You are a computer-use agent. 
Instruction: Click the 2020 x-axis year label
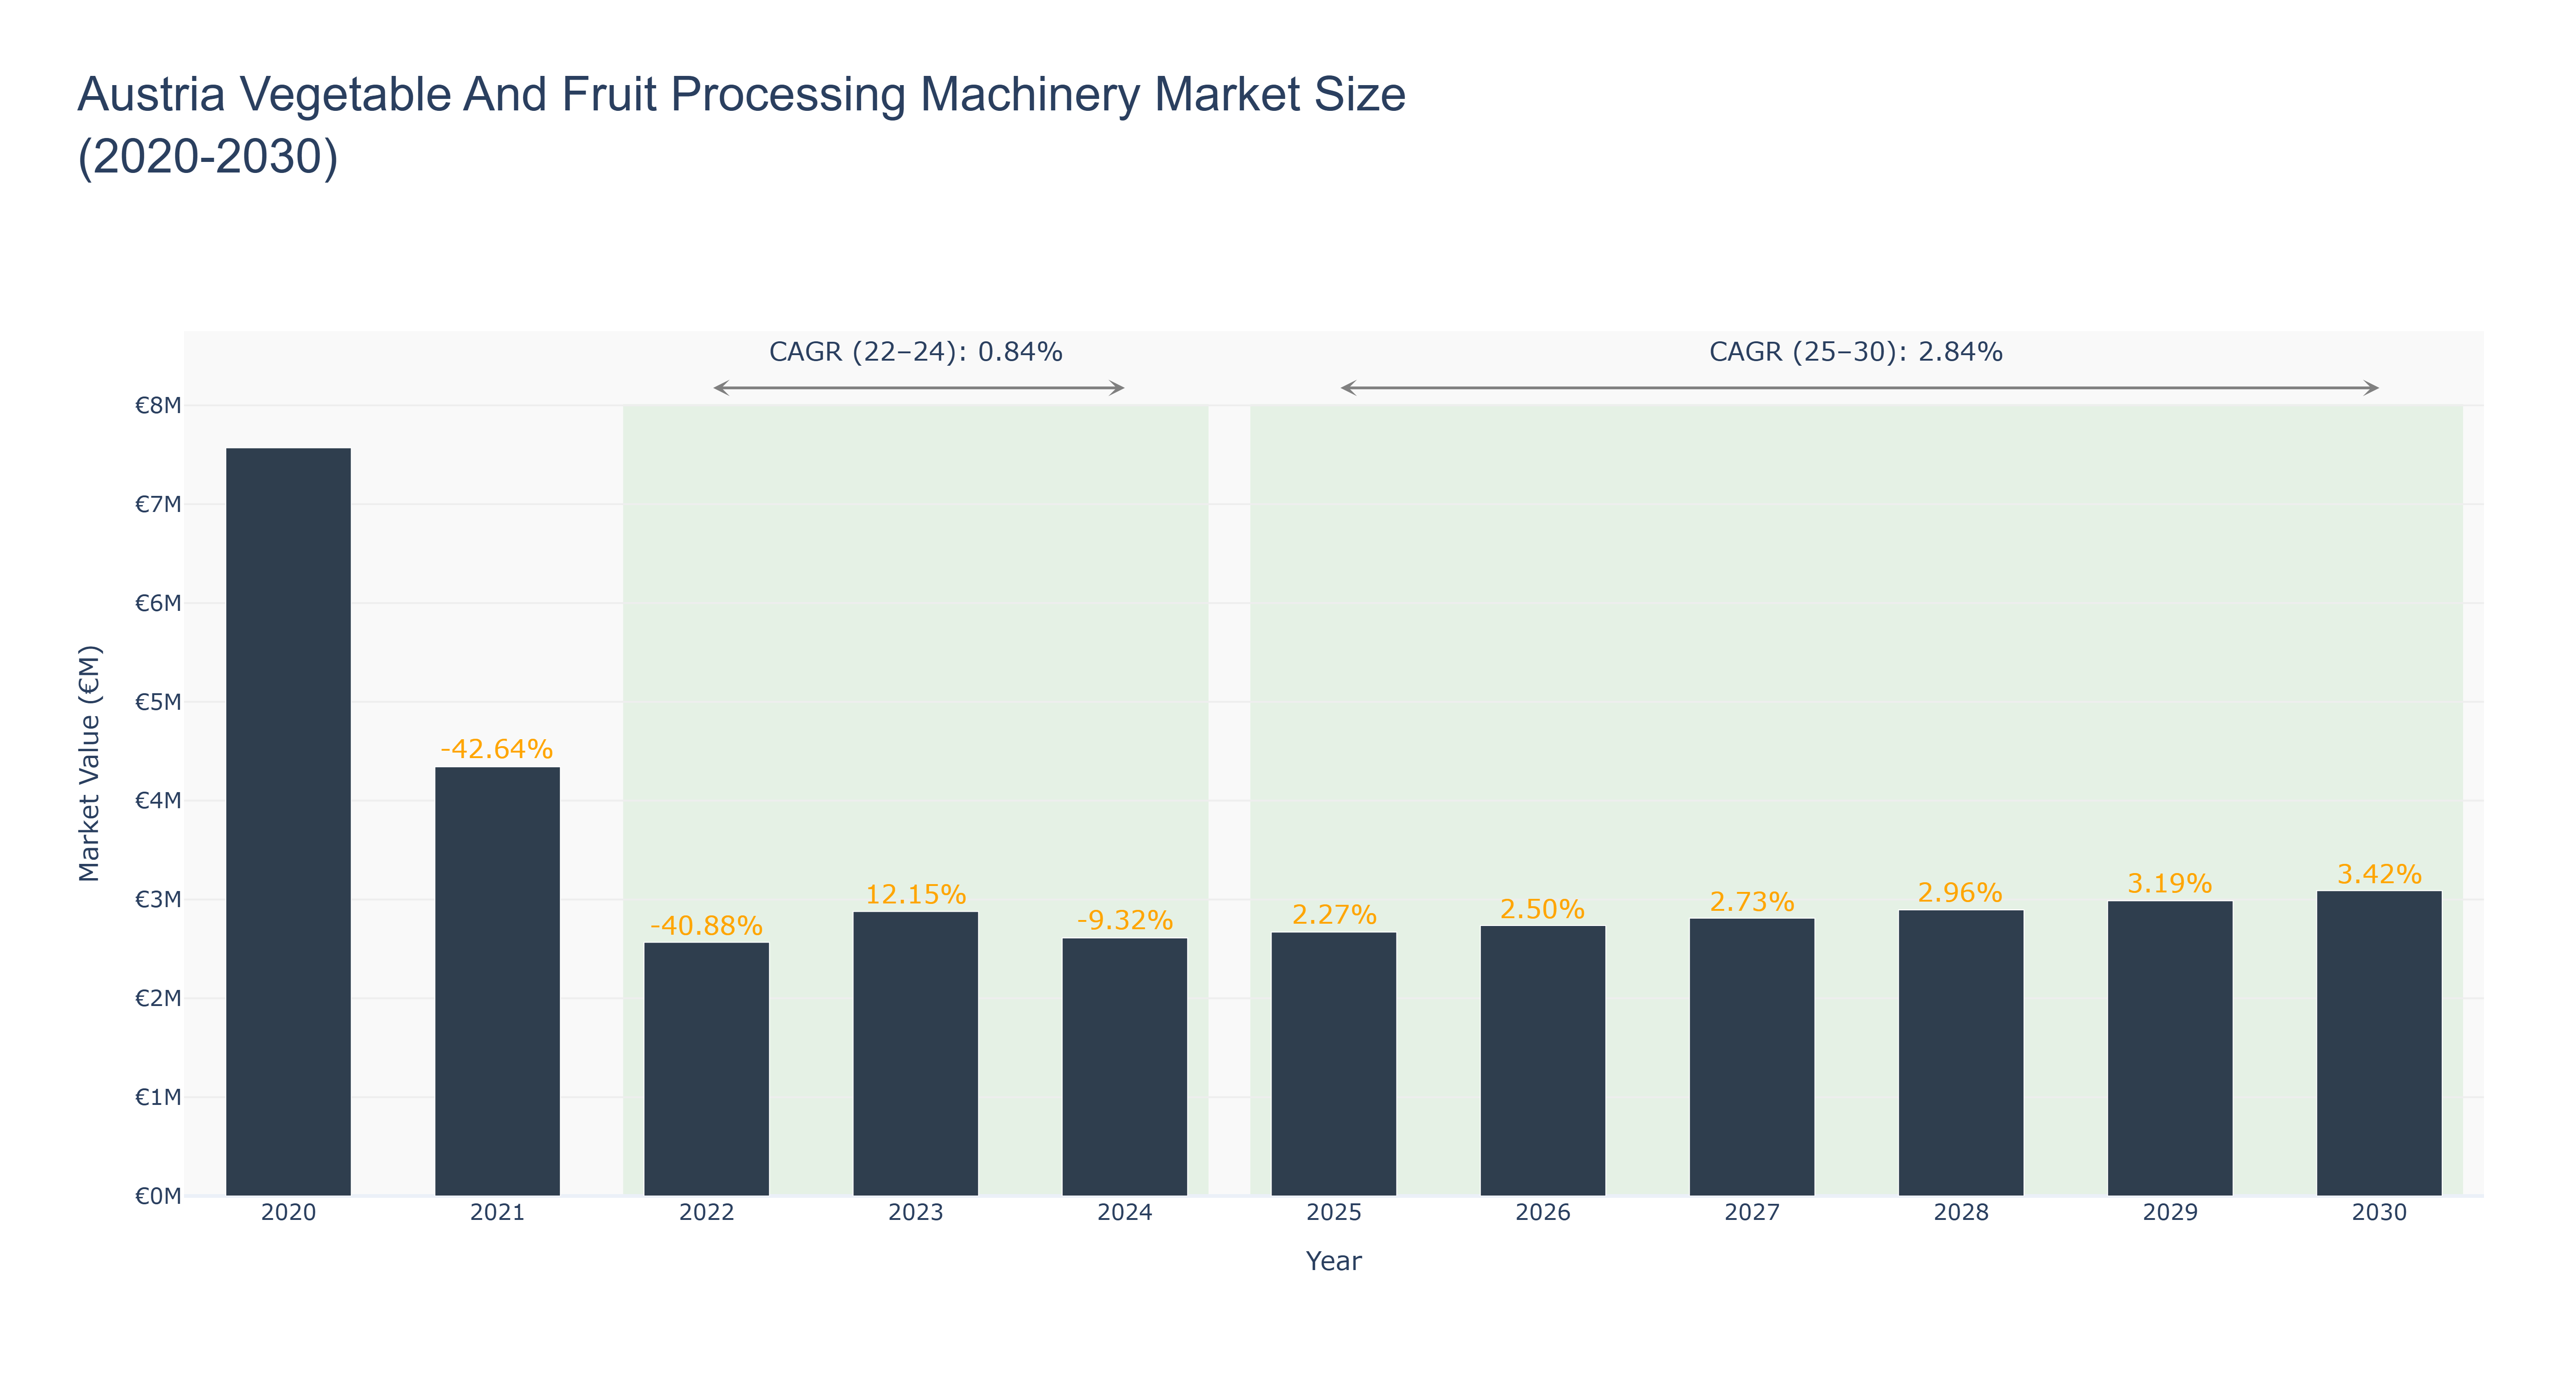pyautogui.click(x=288, y=1213)
